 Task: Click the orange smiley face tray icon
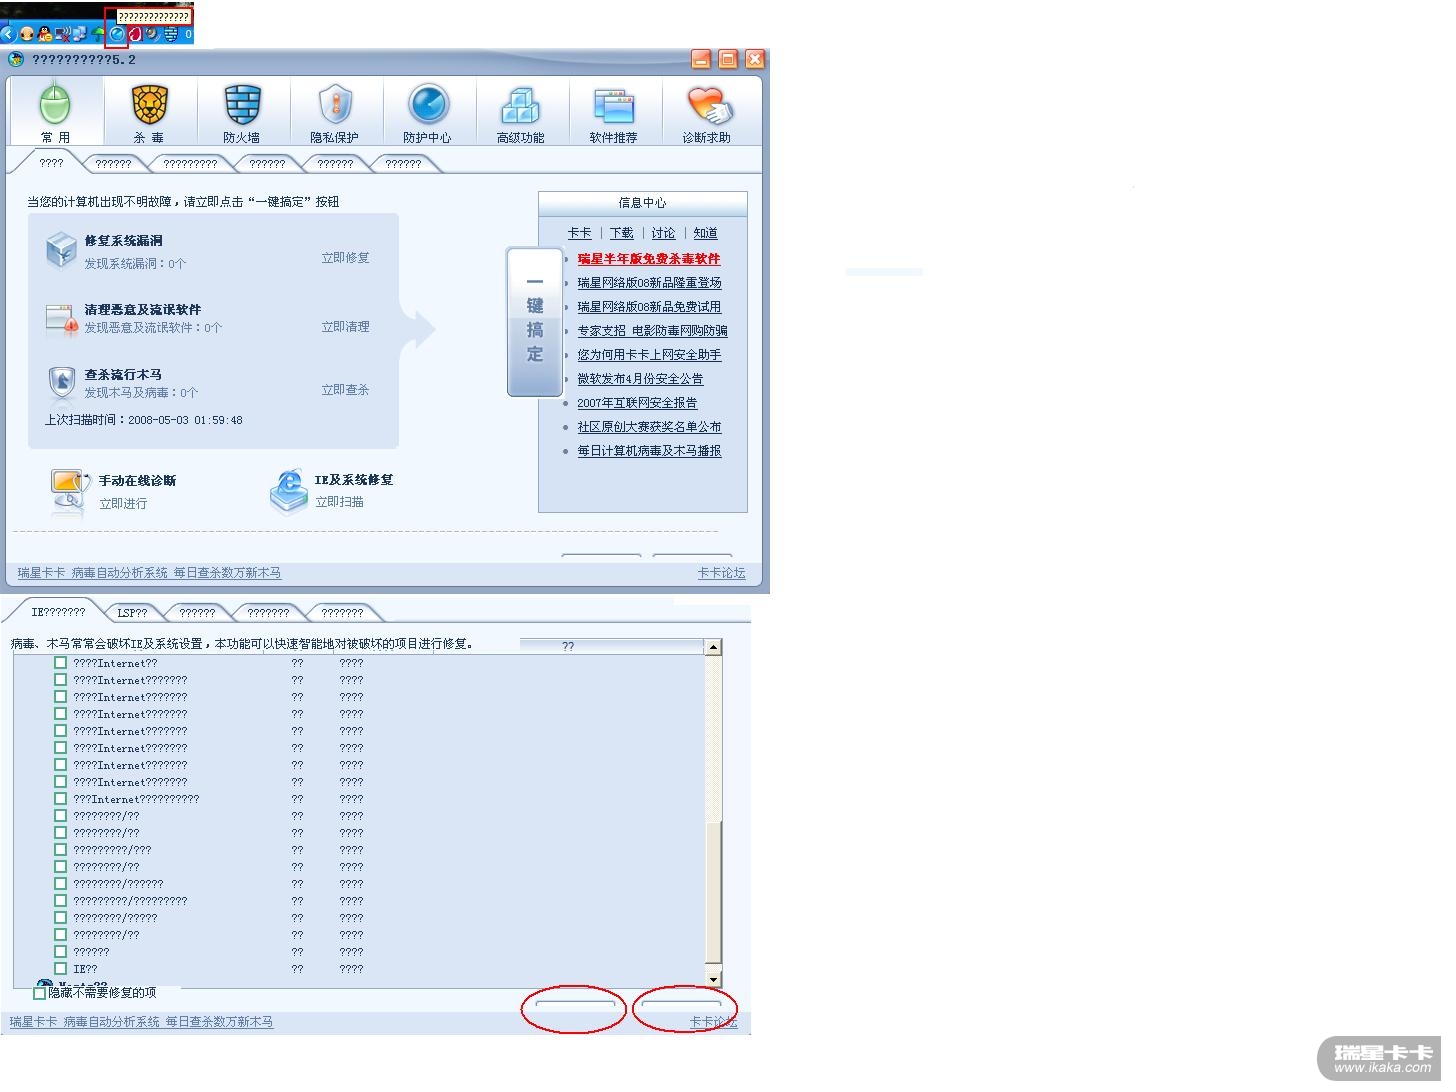point(27,34)
